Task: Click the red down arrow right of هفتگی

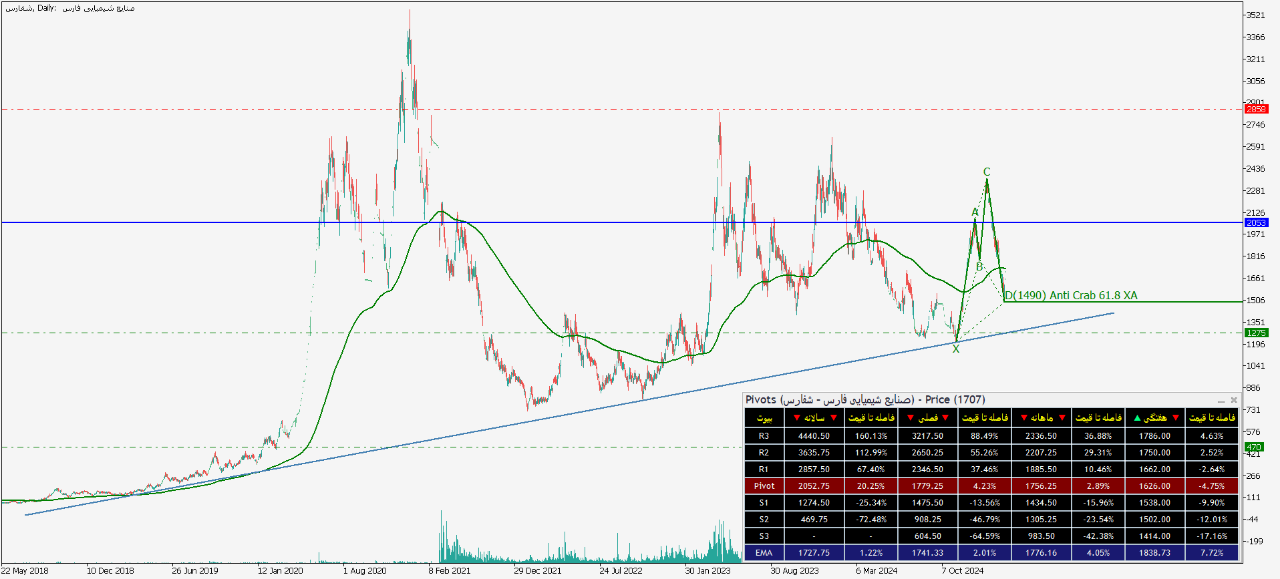Action: tap(1176, 418)
